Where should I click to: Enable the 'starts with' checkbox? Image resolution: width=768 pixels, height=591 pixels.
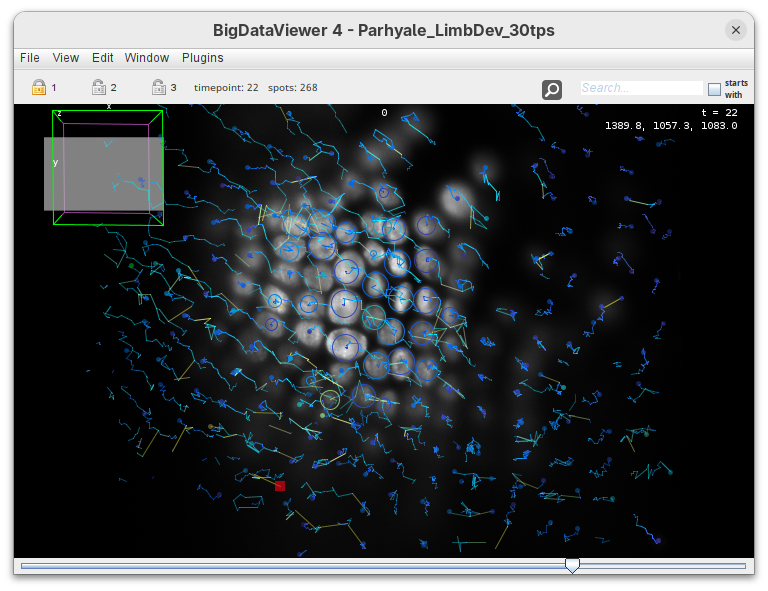(x=714, y=89)
